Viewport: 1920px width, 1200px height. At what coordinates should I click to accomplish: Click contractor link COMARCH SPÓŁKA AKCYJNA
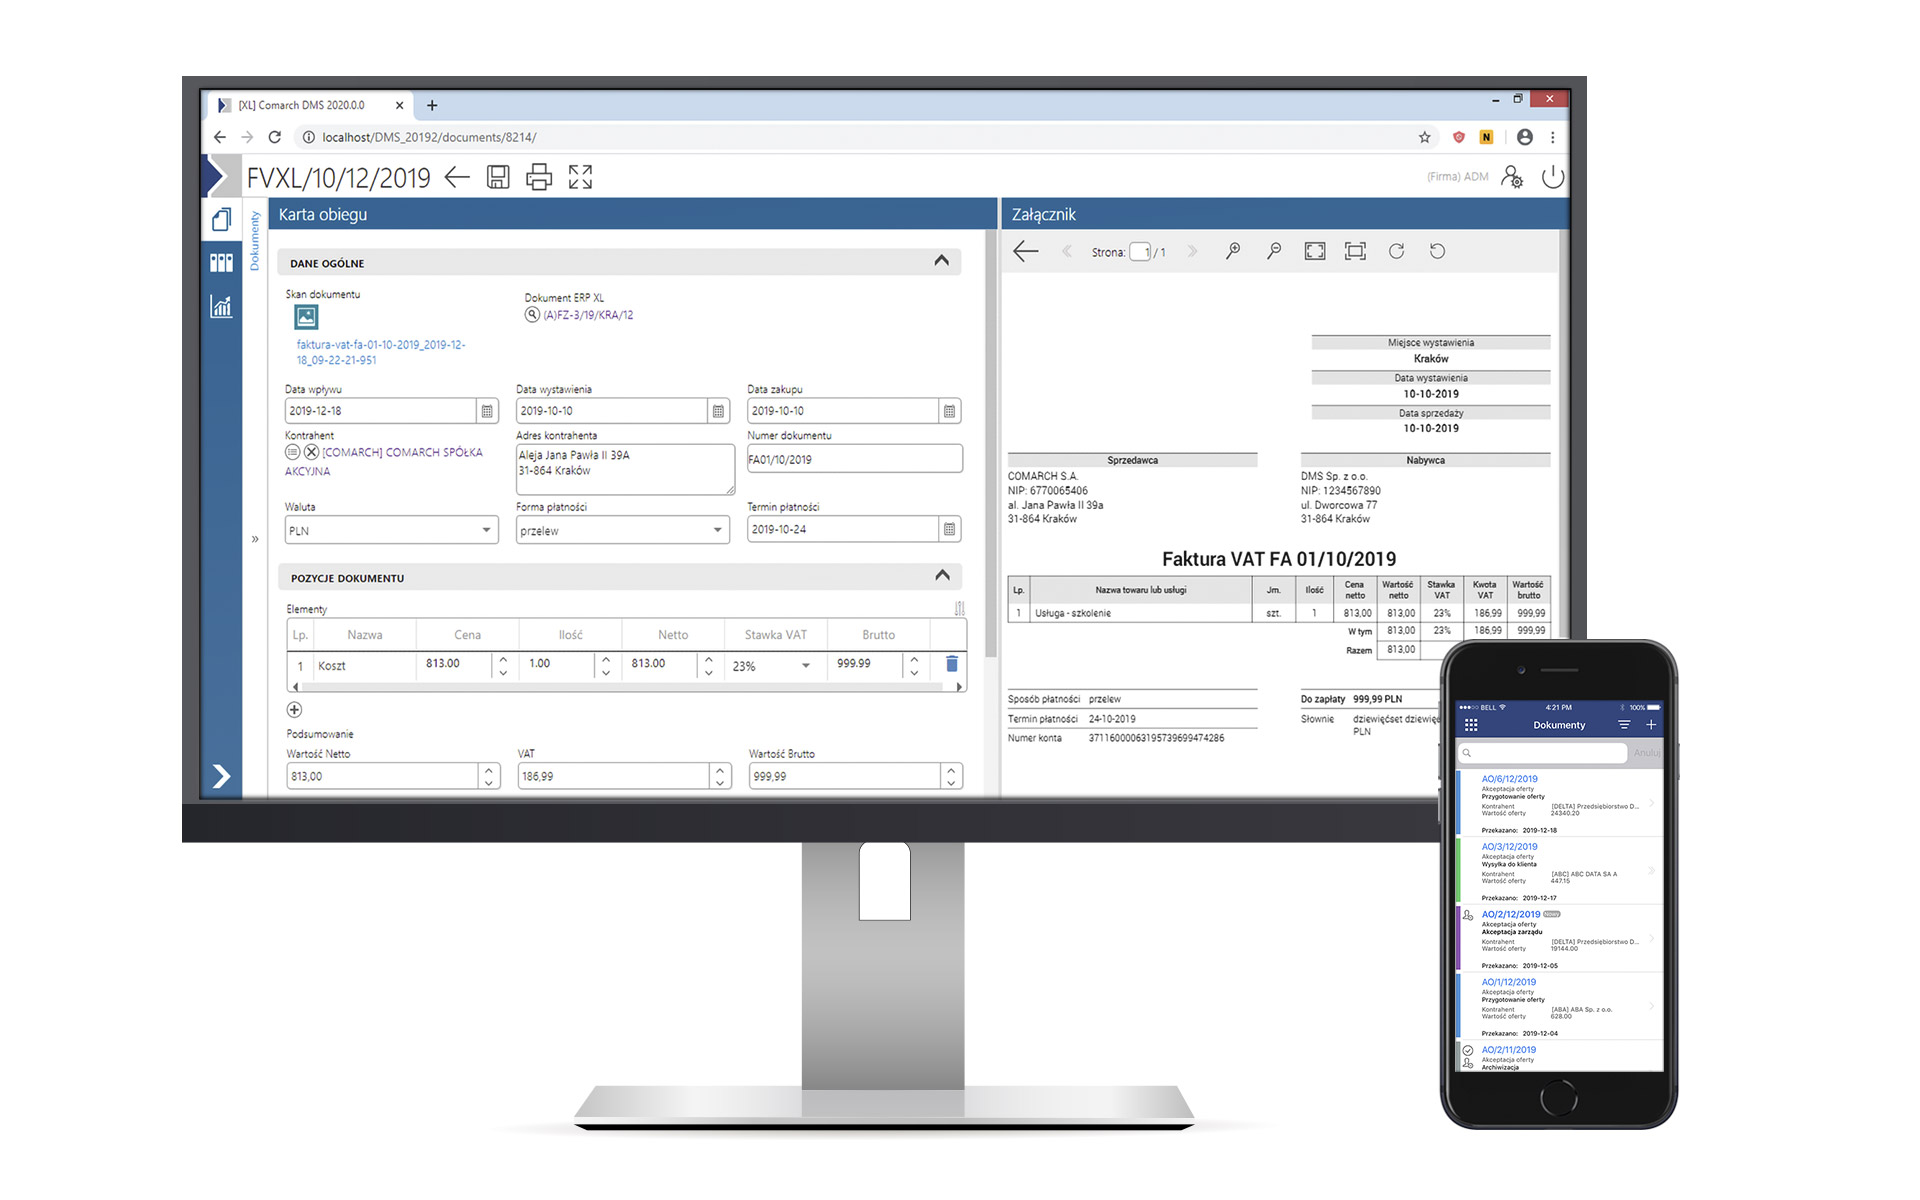click(384, 461)
